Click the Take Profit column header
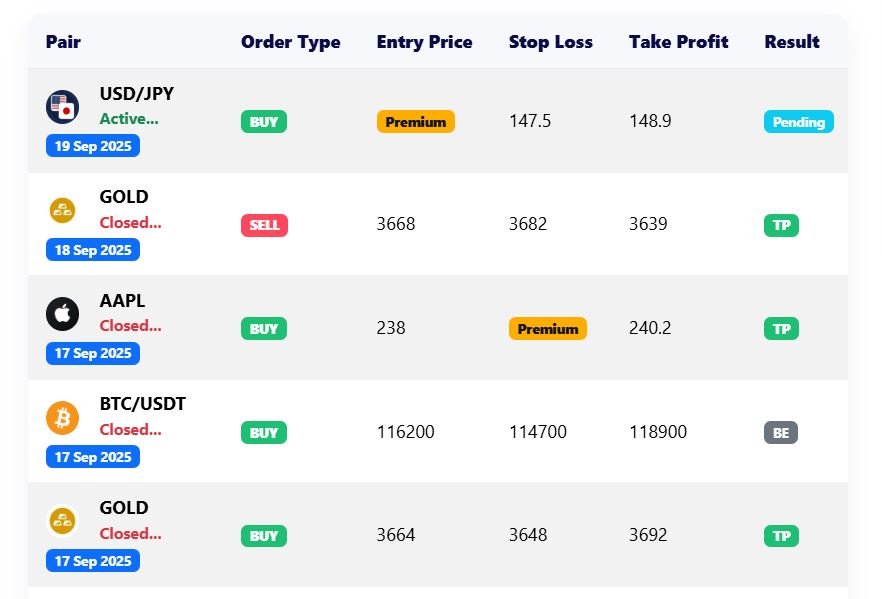Viewport: 882px width, 599px height. click(678, 42)
